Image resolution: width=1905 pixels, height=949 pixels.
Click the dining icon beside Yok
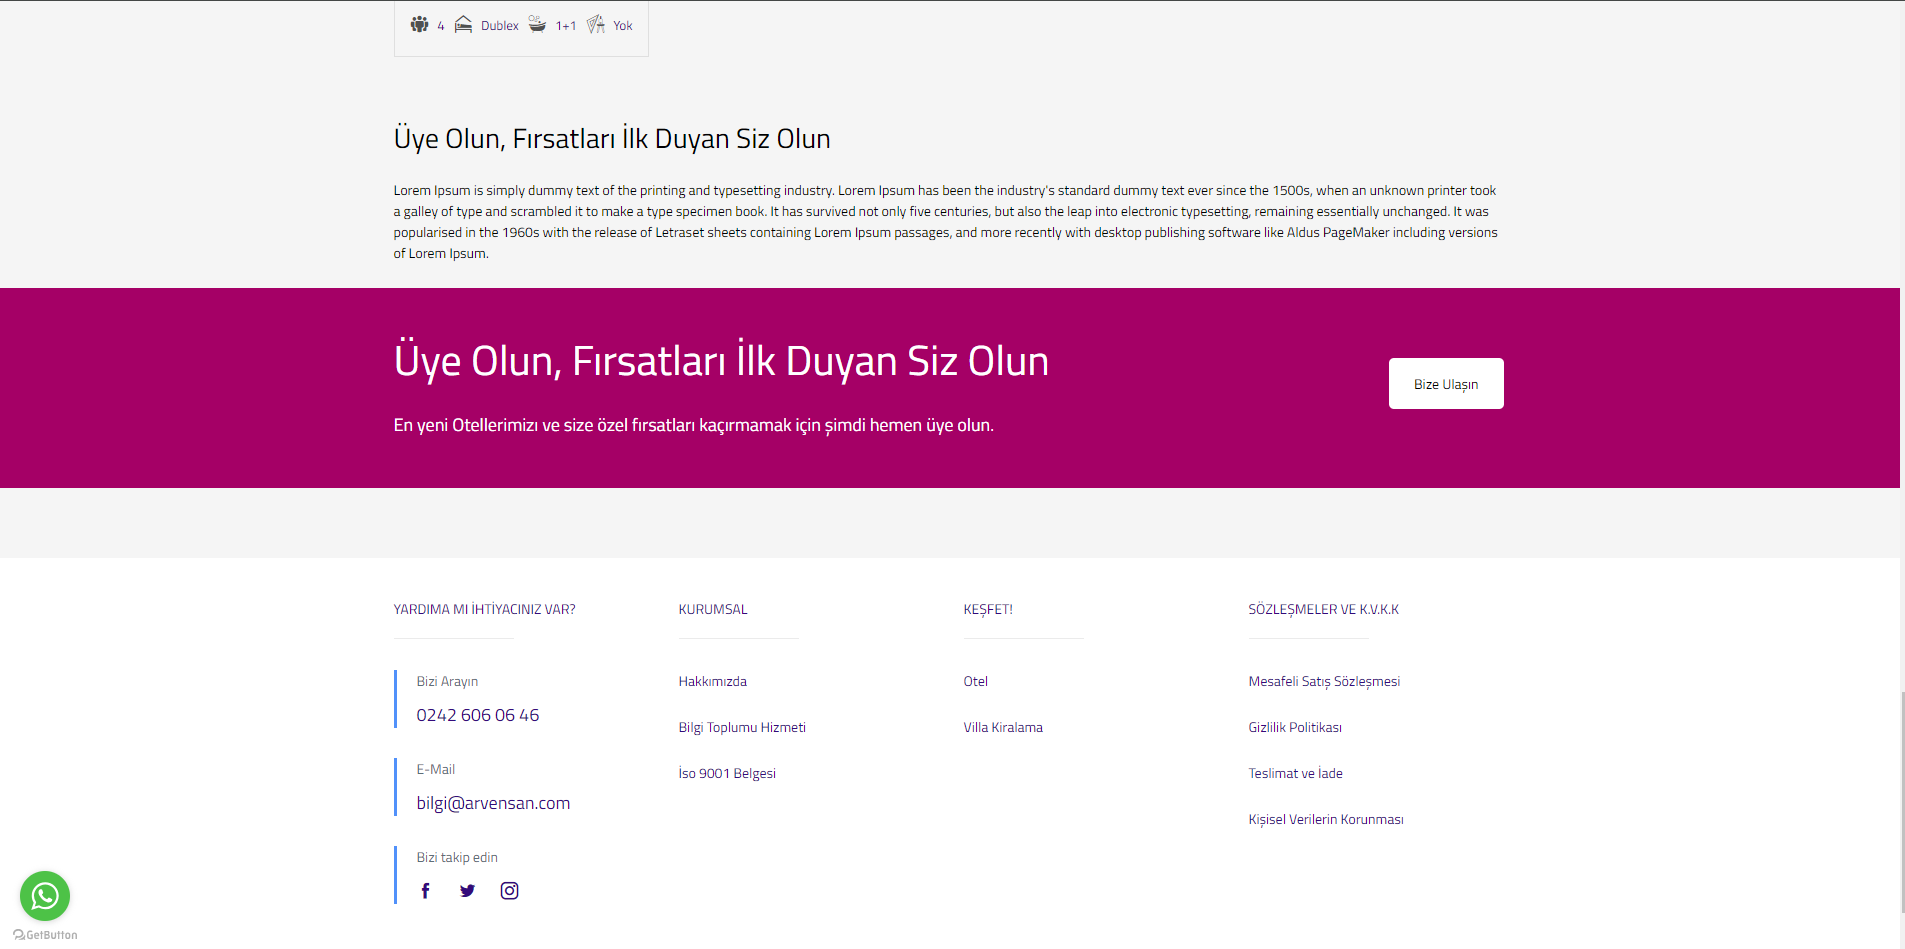(x=596, y=24)
